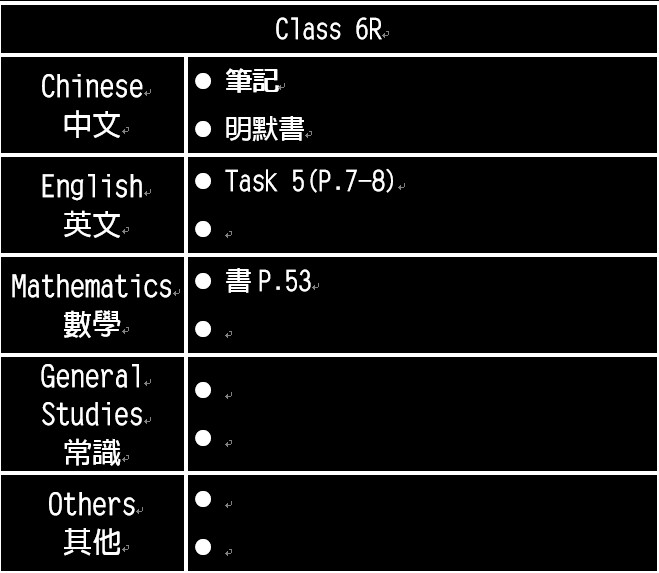The image size is (659, 573).
Task: Click the bullet beside 書 P.53
Action: [x=203, y=281]
